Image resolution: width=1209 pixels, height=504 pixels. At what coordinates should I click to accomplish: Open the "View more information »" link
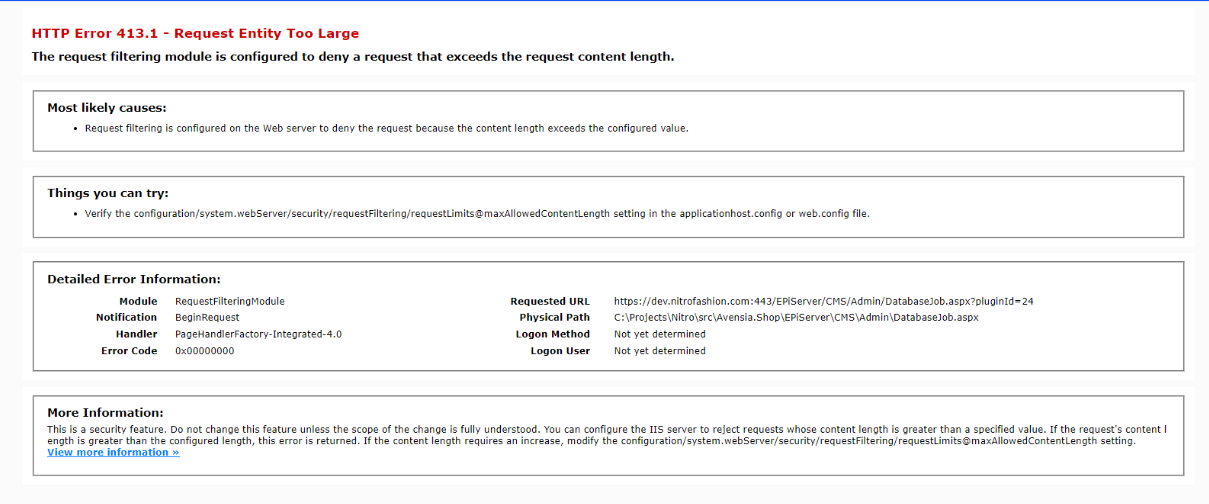click(x=113, y=452)
